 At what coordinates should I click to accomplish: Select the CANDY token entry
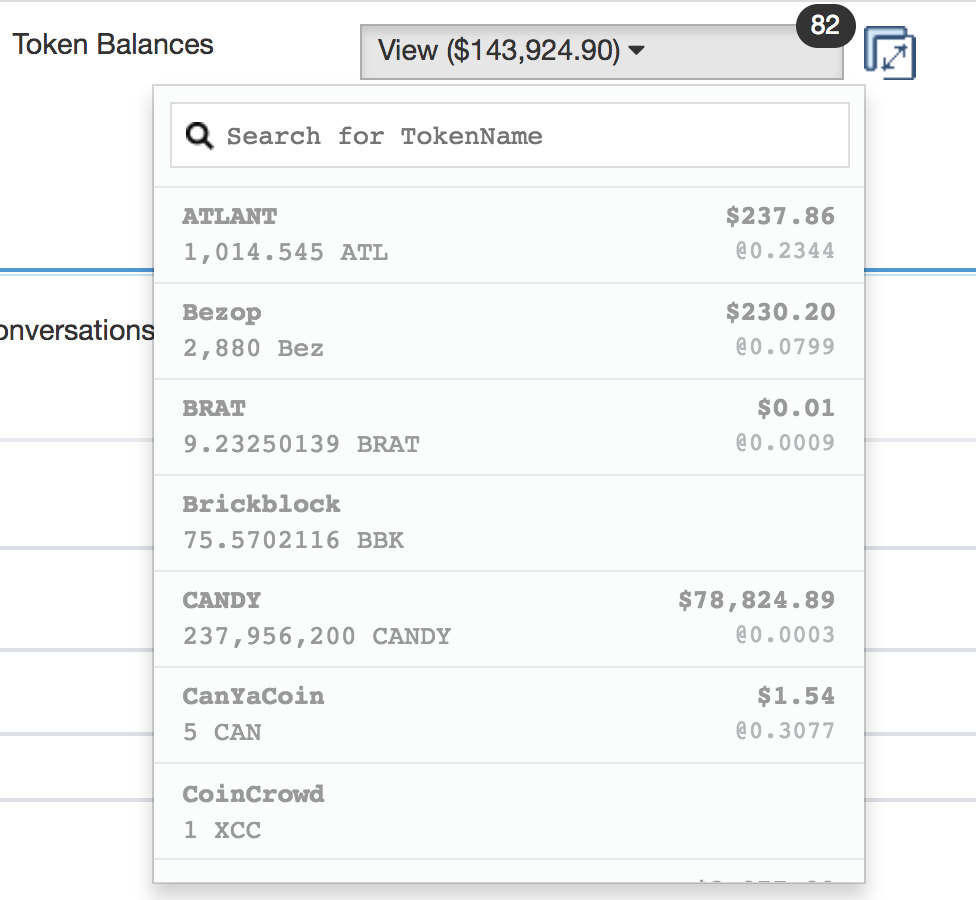508,618
